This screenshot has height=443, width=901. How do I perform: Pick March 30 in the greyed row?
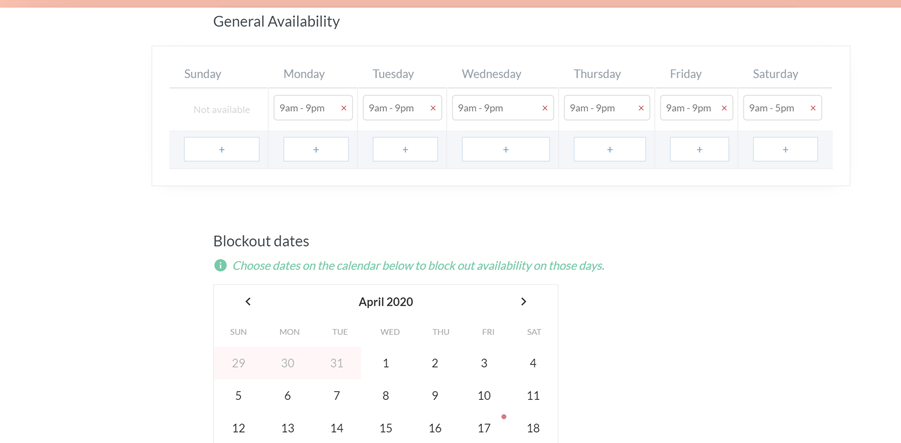[287, 363]
